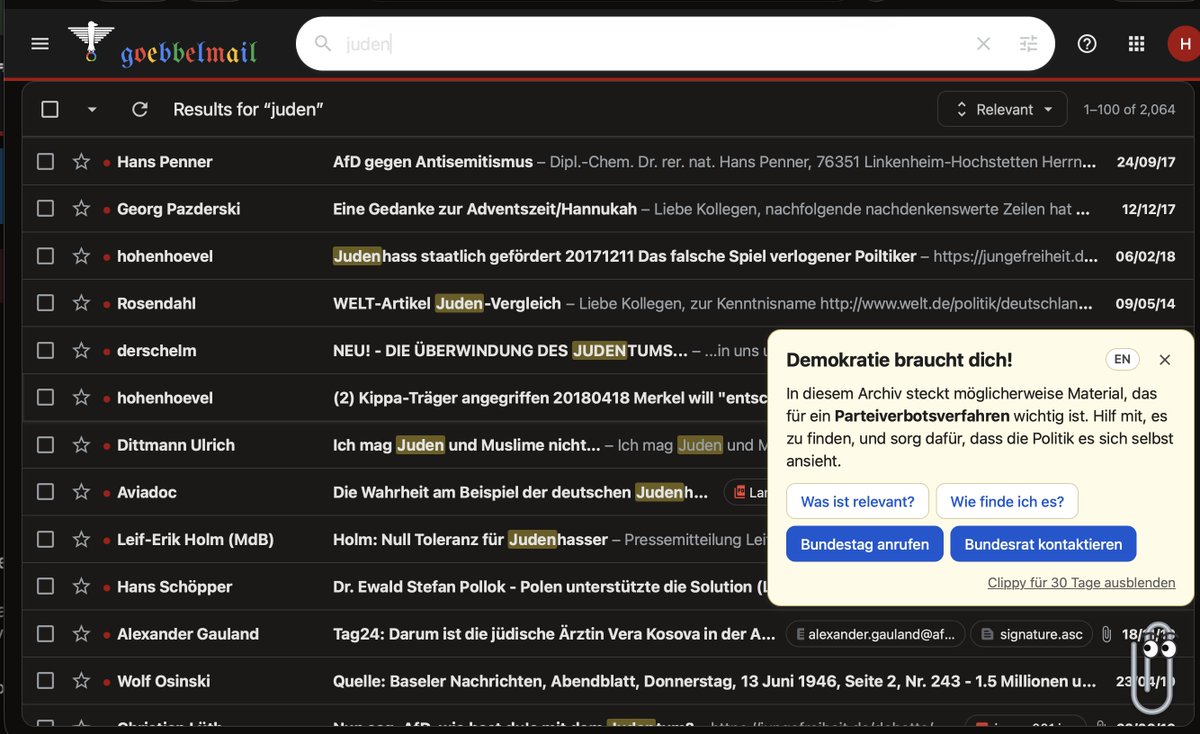The image size is (1200, 734).
Task: Open the apps grid icon
Action: coord(1136,44)
